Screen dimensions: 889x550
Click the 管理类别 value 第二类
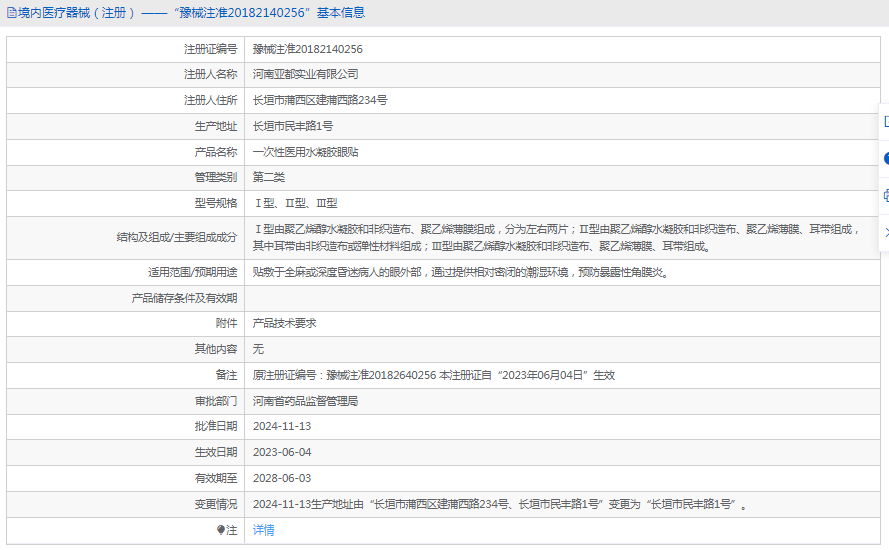[x=268, y=177]
